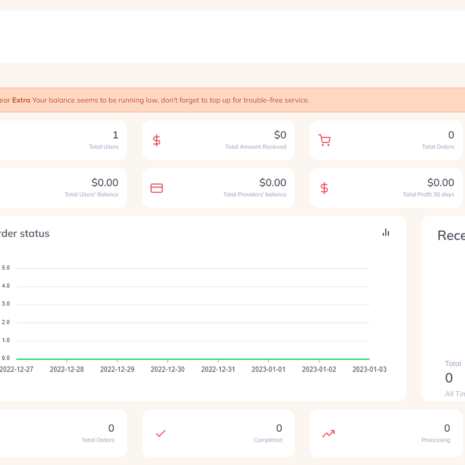The width and height of the screenshot is (465, 465).
Task: Click the Processing label on the bottom card
Action: click(435, 440)
